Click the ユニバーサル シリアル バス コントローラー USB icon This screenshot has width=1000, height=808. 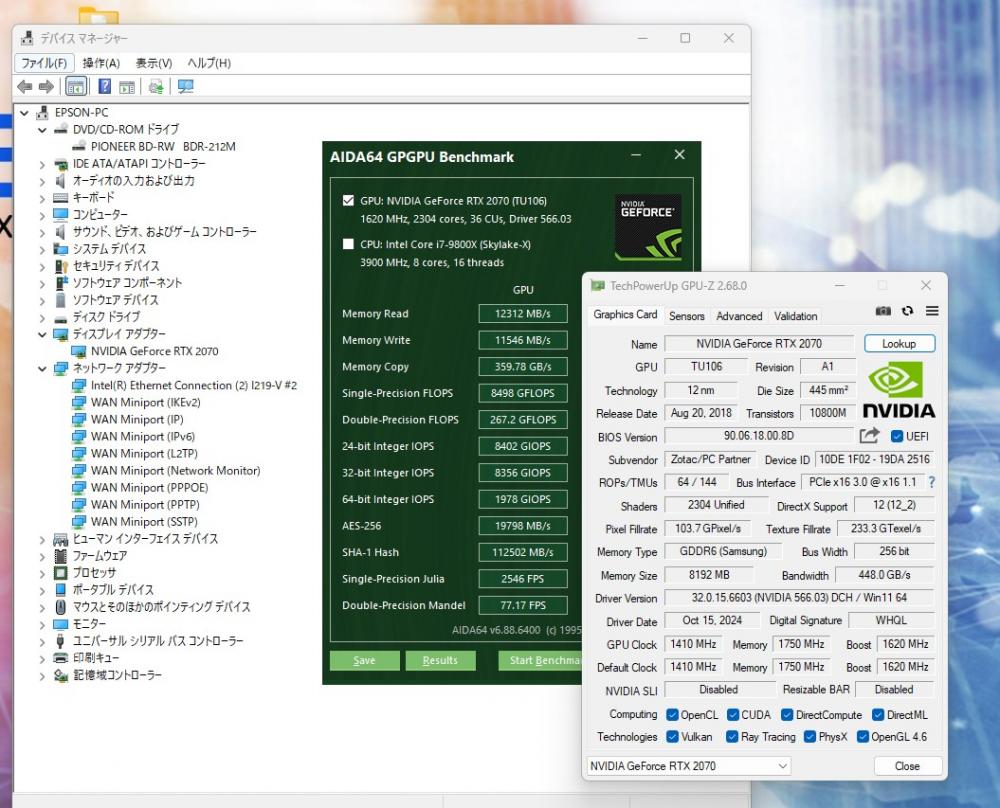point(61,641)
